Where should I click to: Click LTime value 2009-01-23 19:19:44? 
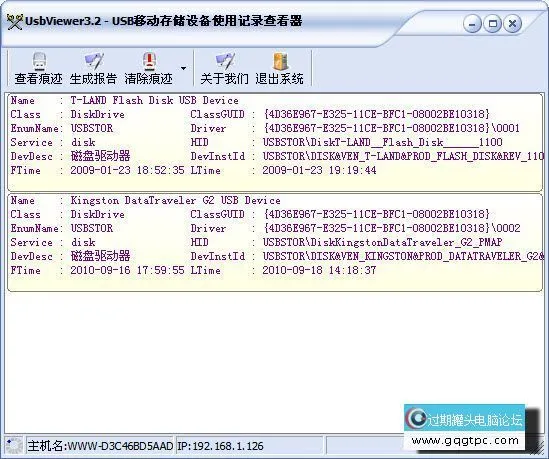[x=319, y=171]
